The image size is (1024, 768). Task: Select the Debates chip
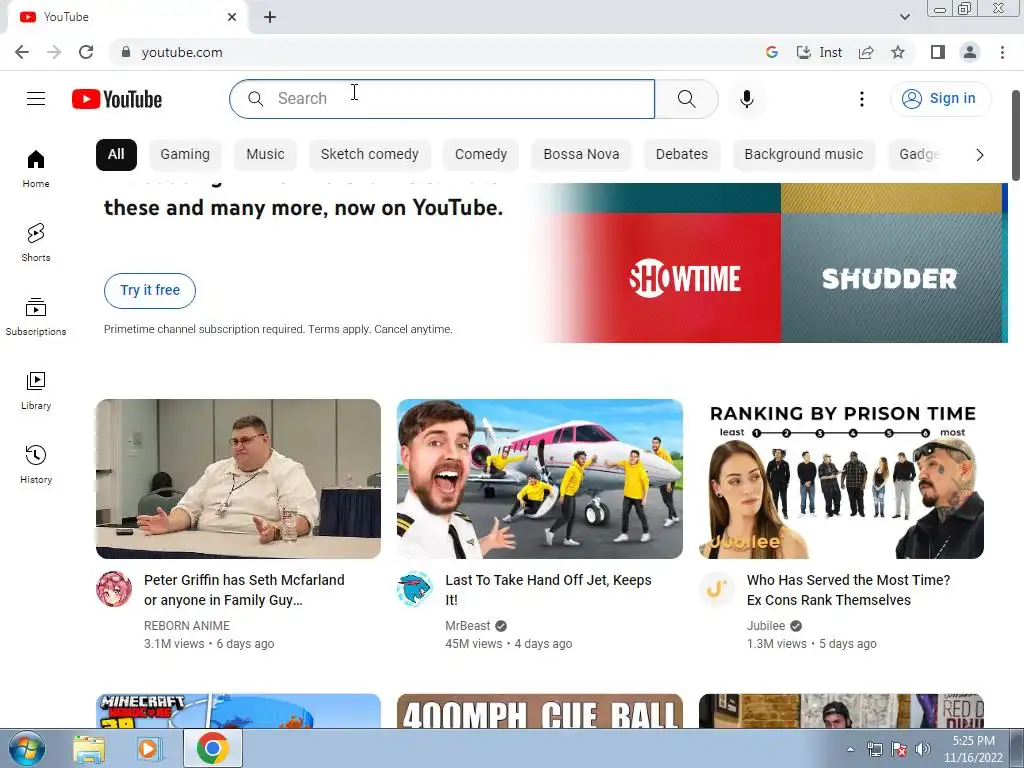(x=682, y=155)
